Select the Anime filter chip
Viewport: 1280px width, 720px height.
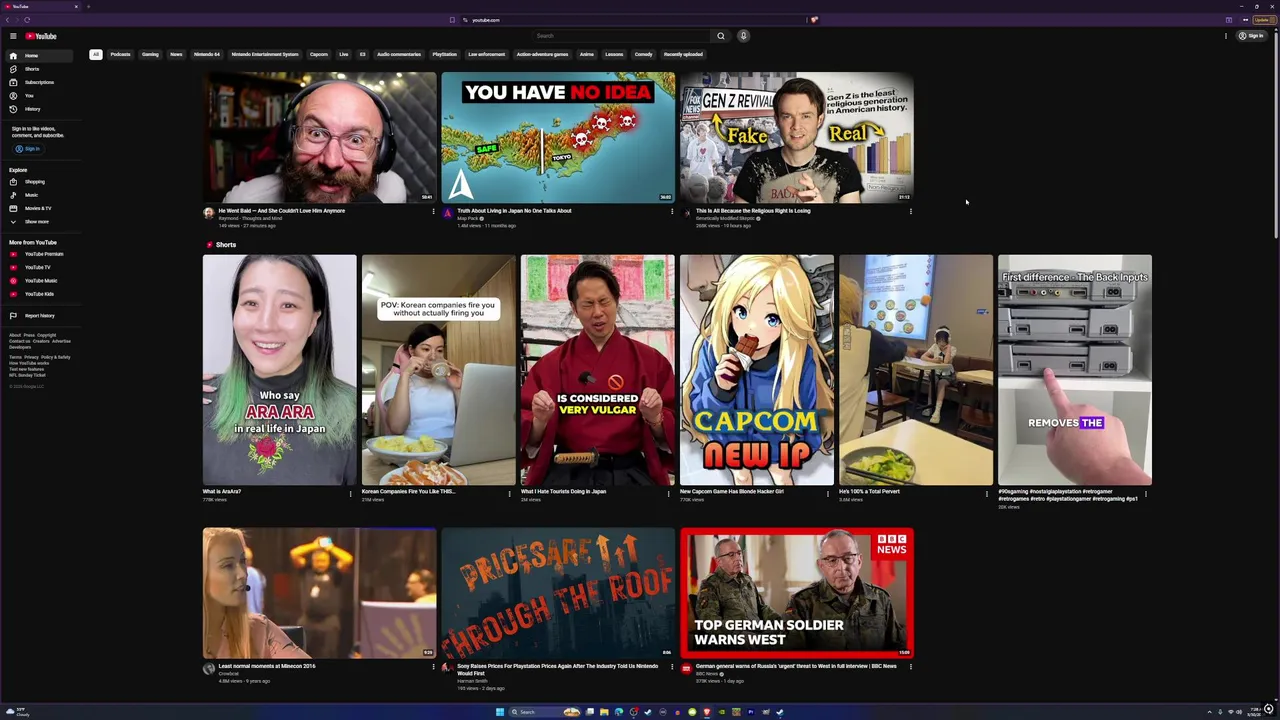click(587, 54)
